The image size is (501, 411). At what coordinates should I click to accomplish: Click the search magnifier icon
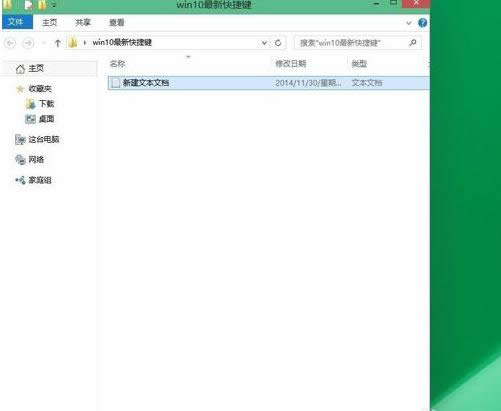pyautogui.click(x=413, y=43)
